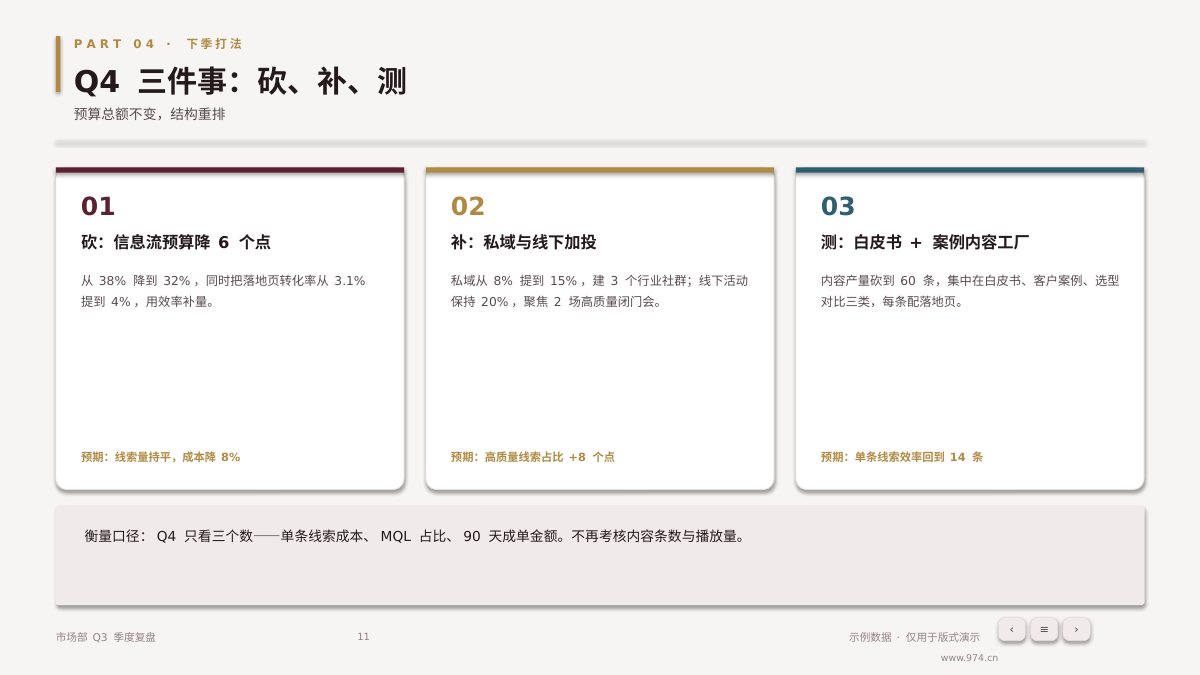Open slide list menu icon
Viewport: 1200px width, 675px height.
1044,629
